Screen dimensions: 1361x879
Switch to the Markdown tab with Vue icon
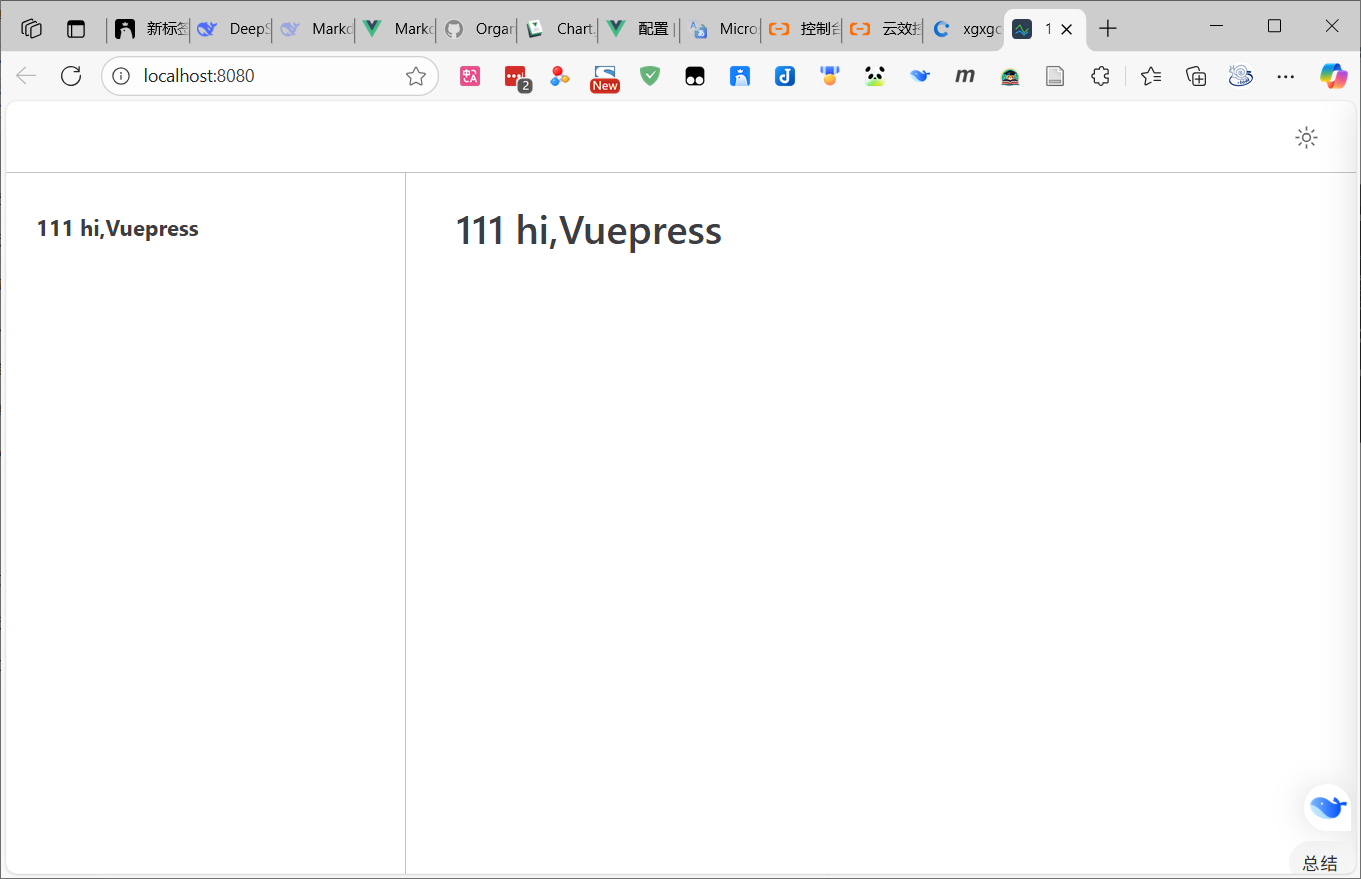point(396,29)
